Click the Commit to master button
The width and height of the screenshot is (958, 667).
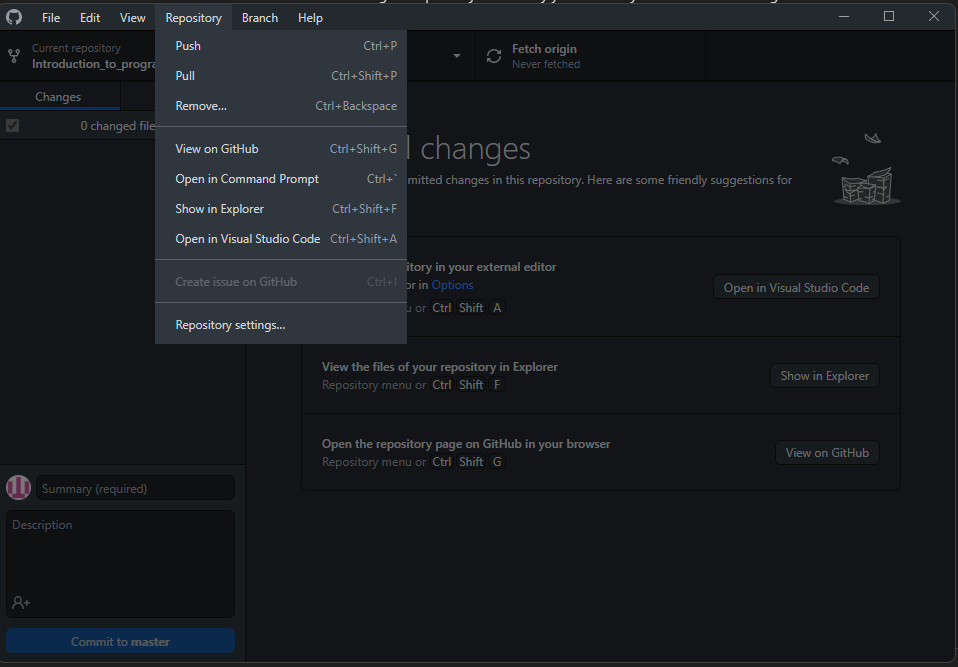[120, 641]
